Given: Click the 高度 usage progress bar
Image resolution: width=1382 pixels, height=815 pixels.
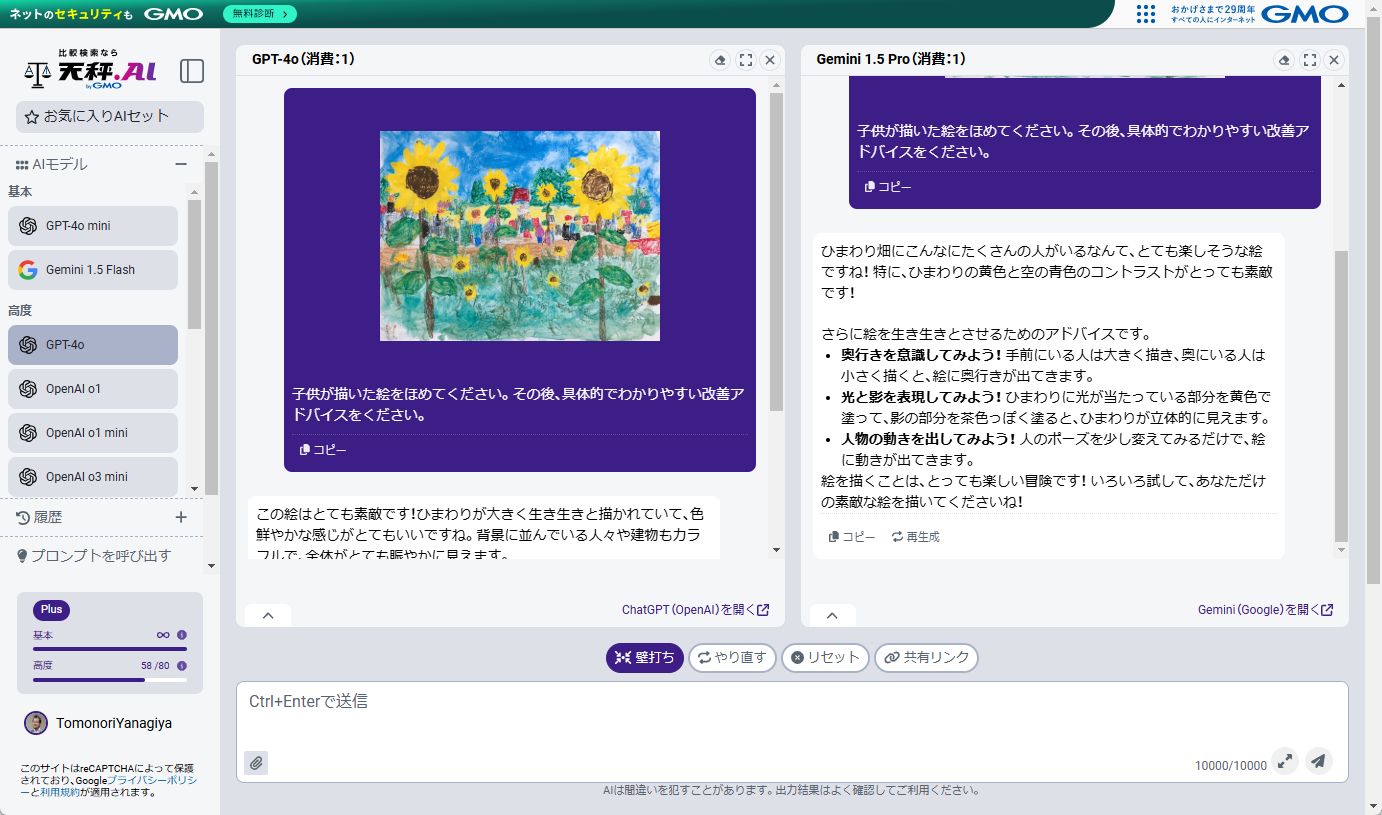Looking at the screenshot, I should click(x=108, y=679).
